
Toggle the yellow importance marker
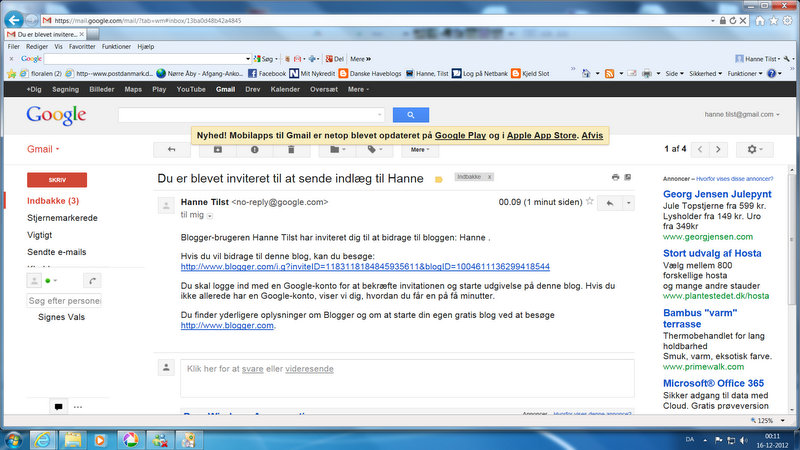(438, 179)
